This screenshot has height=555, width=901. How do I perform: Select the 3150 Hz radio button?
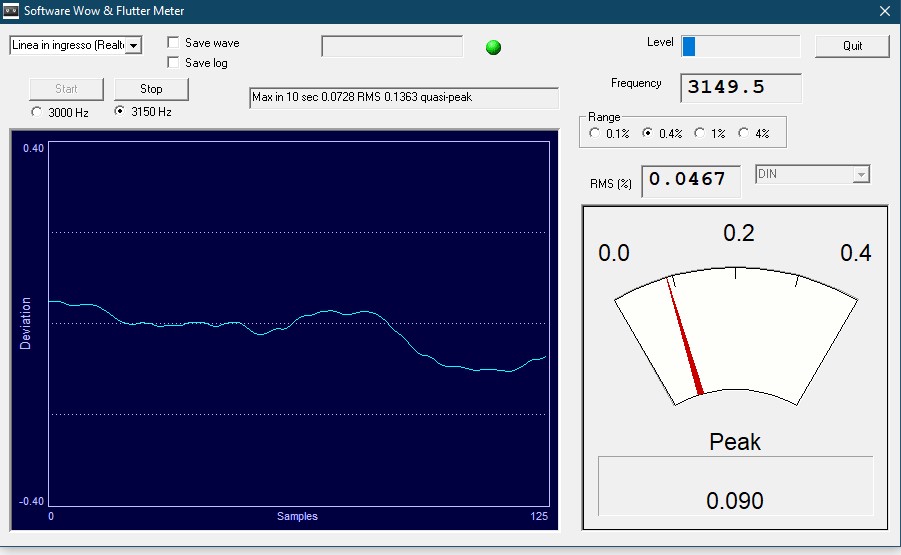pyautogui.click(x=120, y=111)
